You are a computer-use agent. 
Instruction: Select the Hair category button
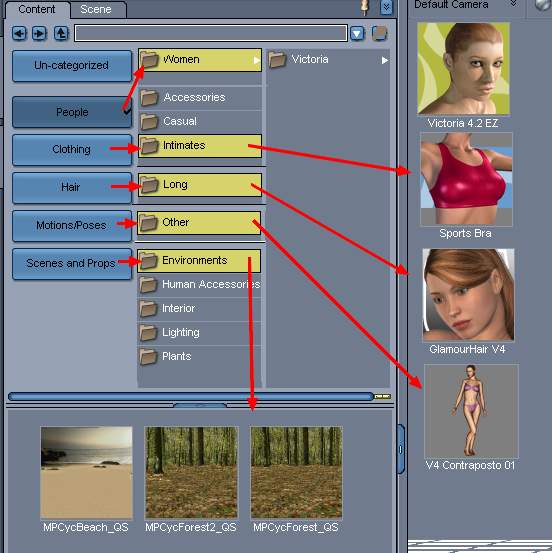click(72, 187)
